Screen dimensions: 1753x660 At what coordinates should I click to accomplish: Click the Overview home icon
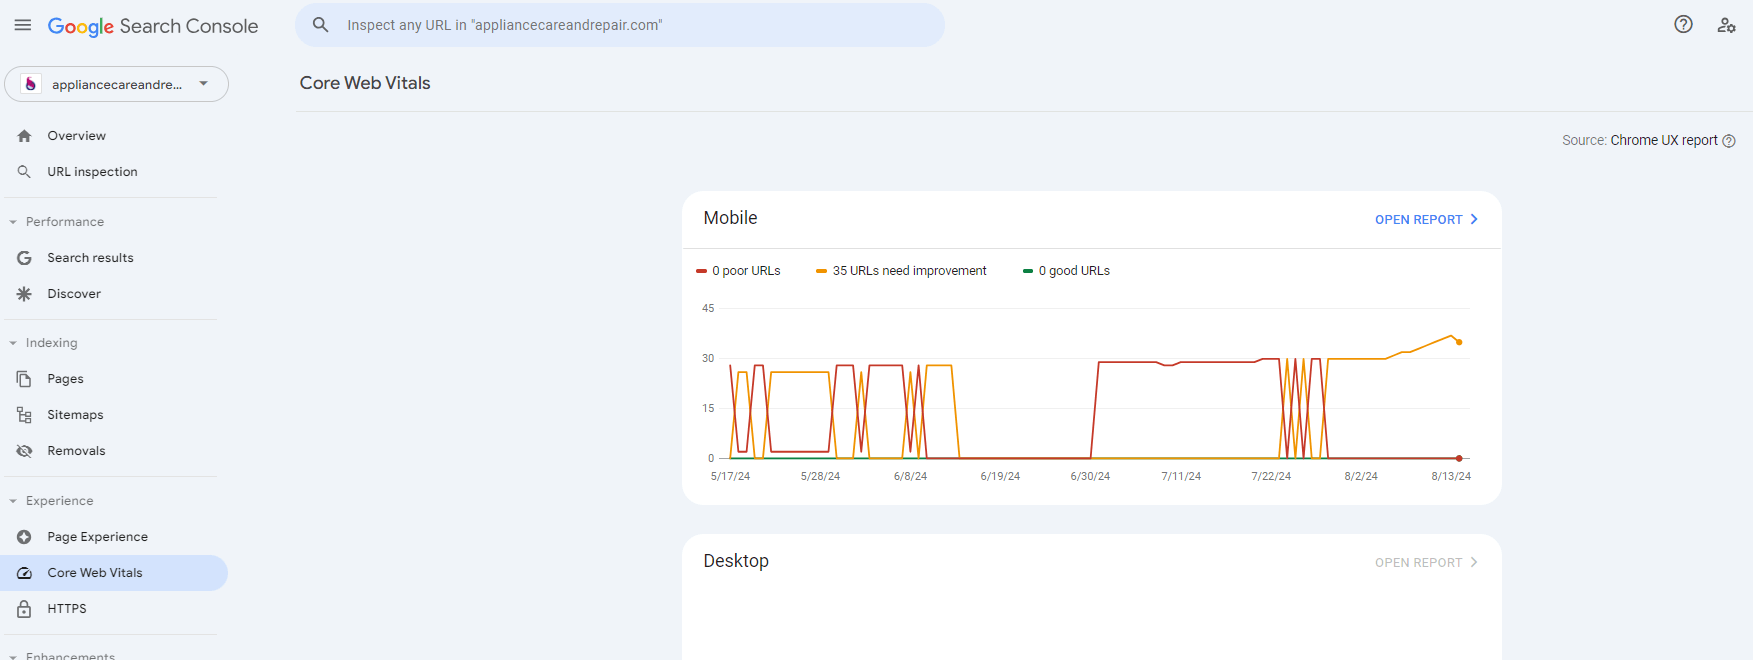tap(25, 136)
